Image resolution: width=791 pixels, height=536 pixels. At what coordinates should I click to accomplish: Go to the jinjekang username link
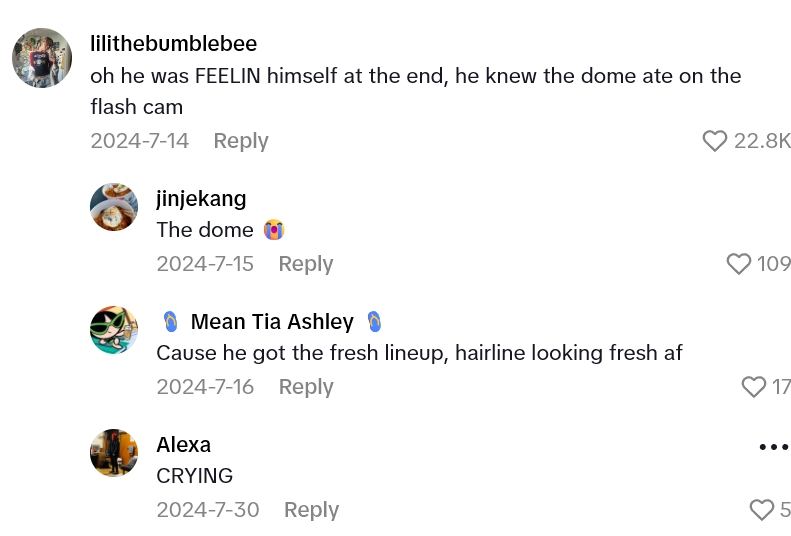[x=201, y=198]
